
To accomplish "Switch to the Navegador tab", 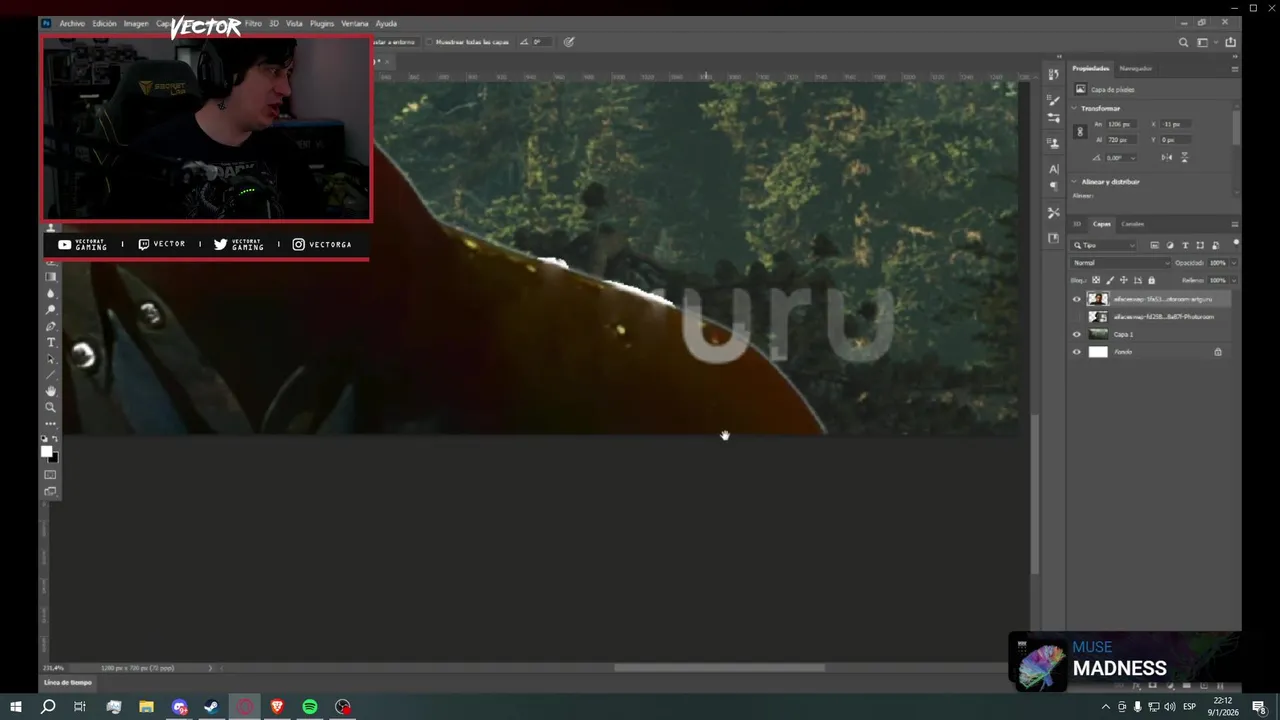I will tap(1136, 69).
